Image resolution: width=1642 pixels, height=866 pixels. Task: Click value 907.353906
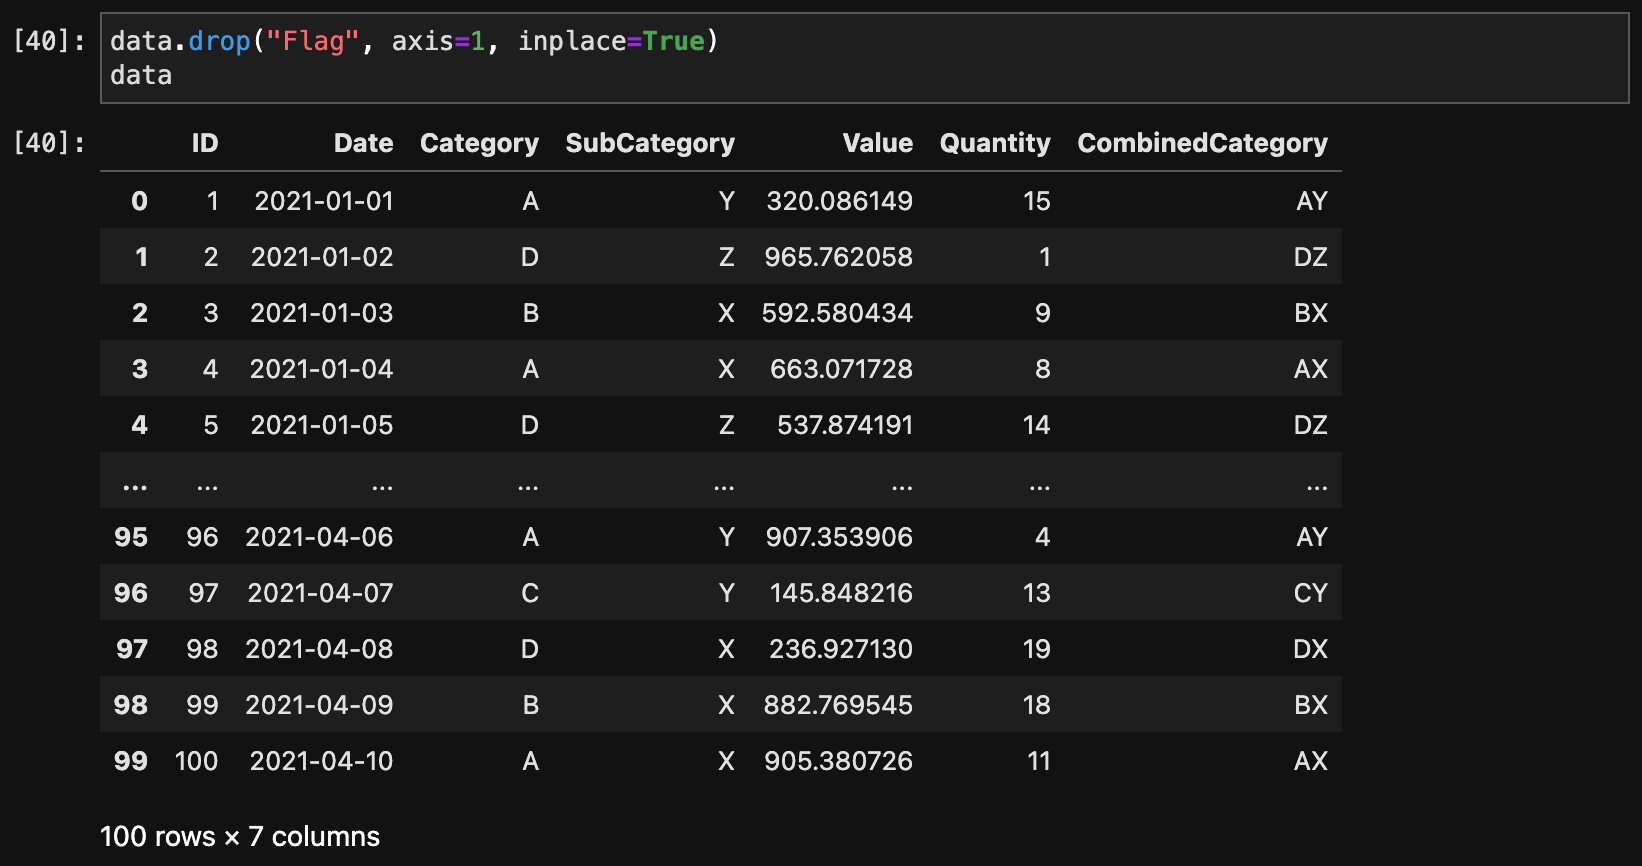point(839,537)
